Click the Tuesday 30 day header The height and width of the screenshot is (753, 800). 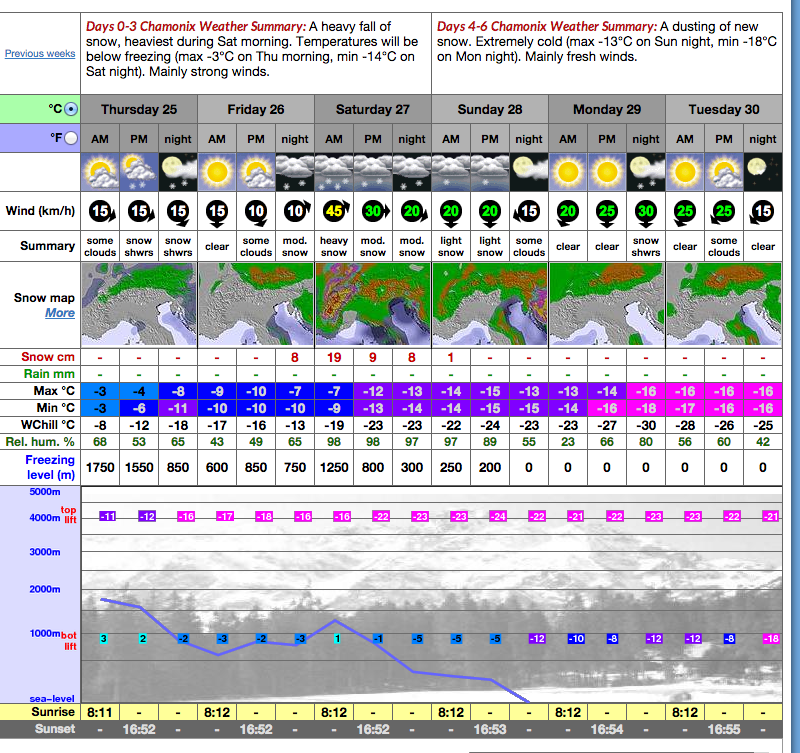[x=724, y=109]
